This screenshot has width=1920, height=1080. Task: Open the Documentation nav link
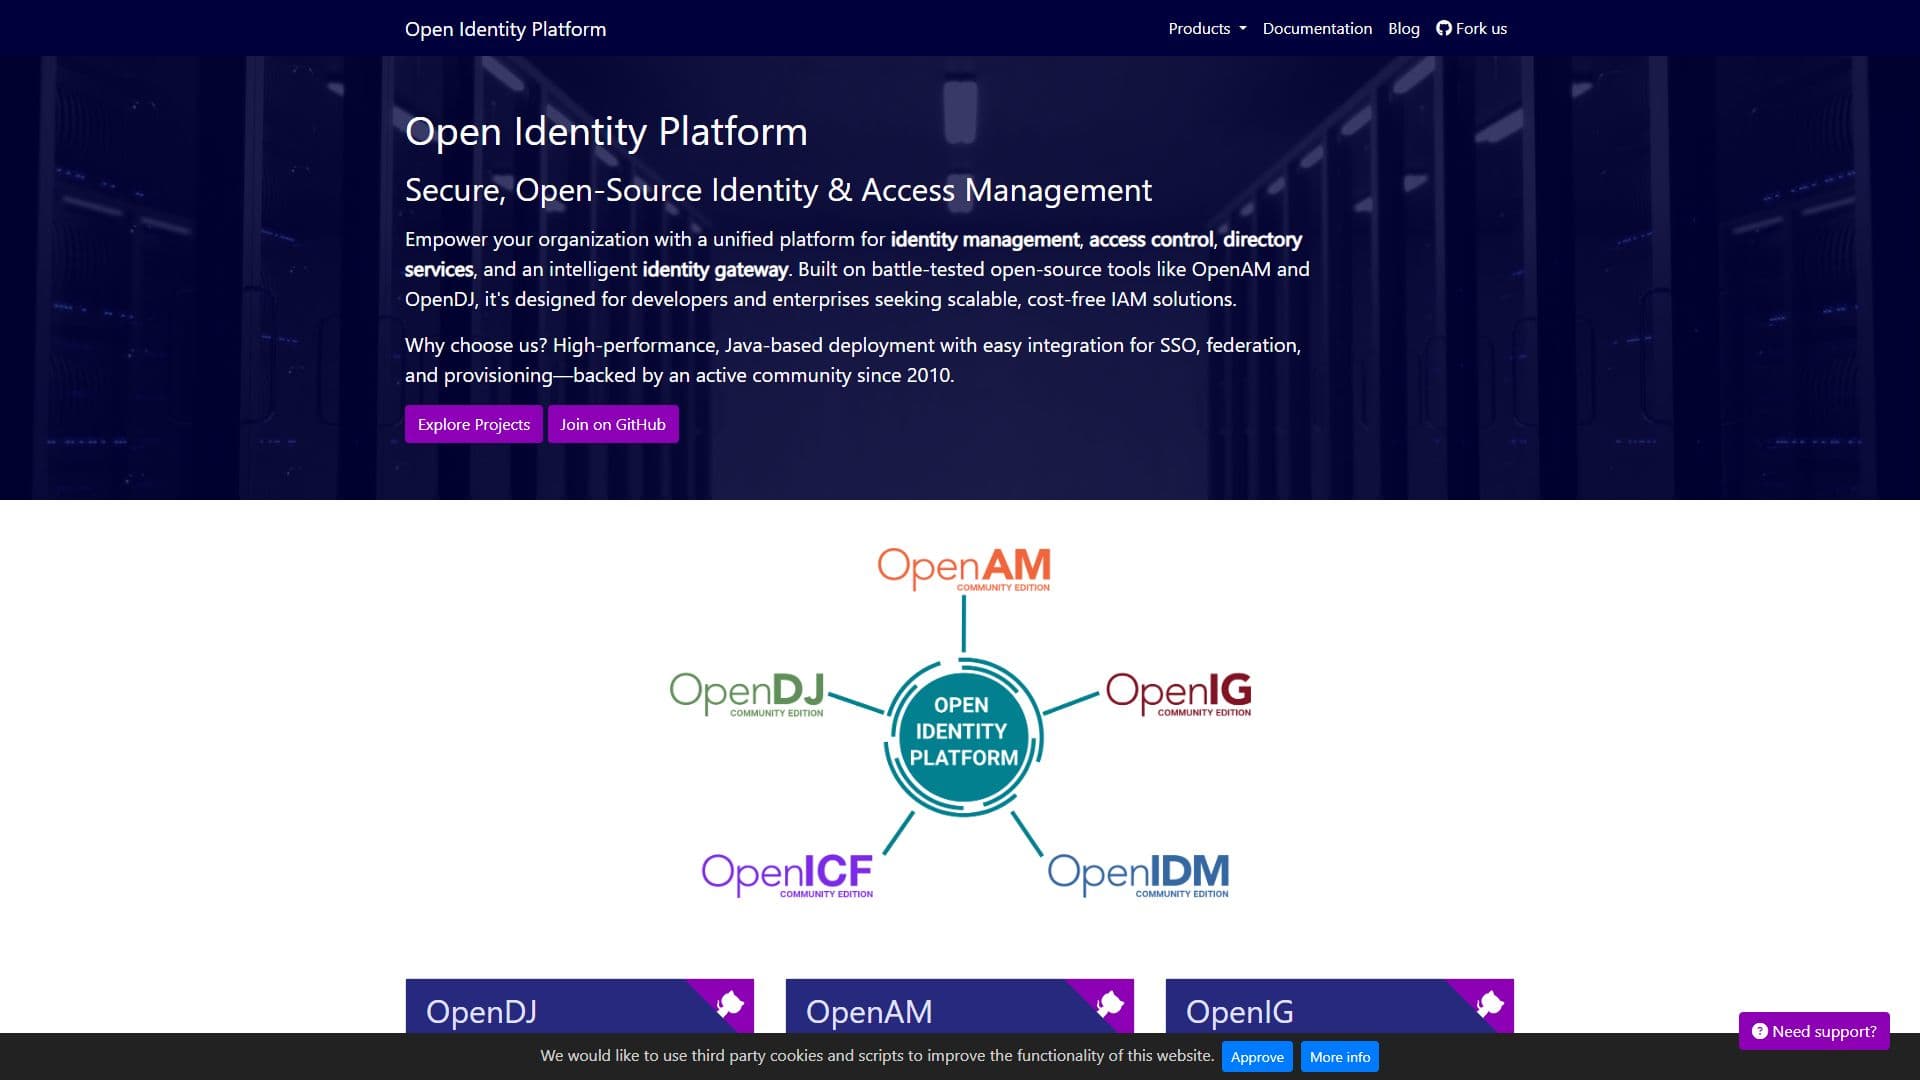click(1317, 28)
